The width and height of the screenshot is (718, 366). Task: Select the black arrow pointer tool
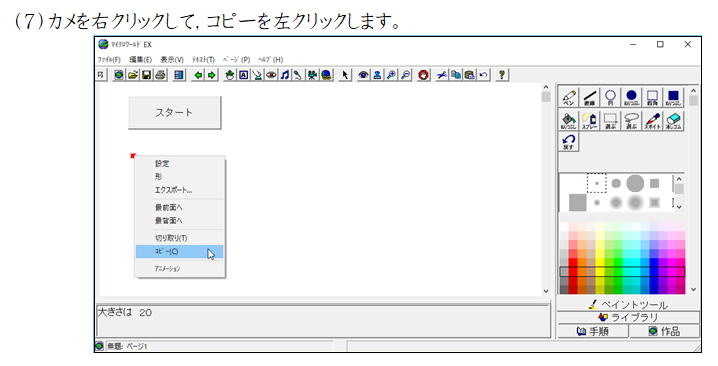point(345,75)
